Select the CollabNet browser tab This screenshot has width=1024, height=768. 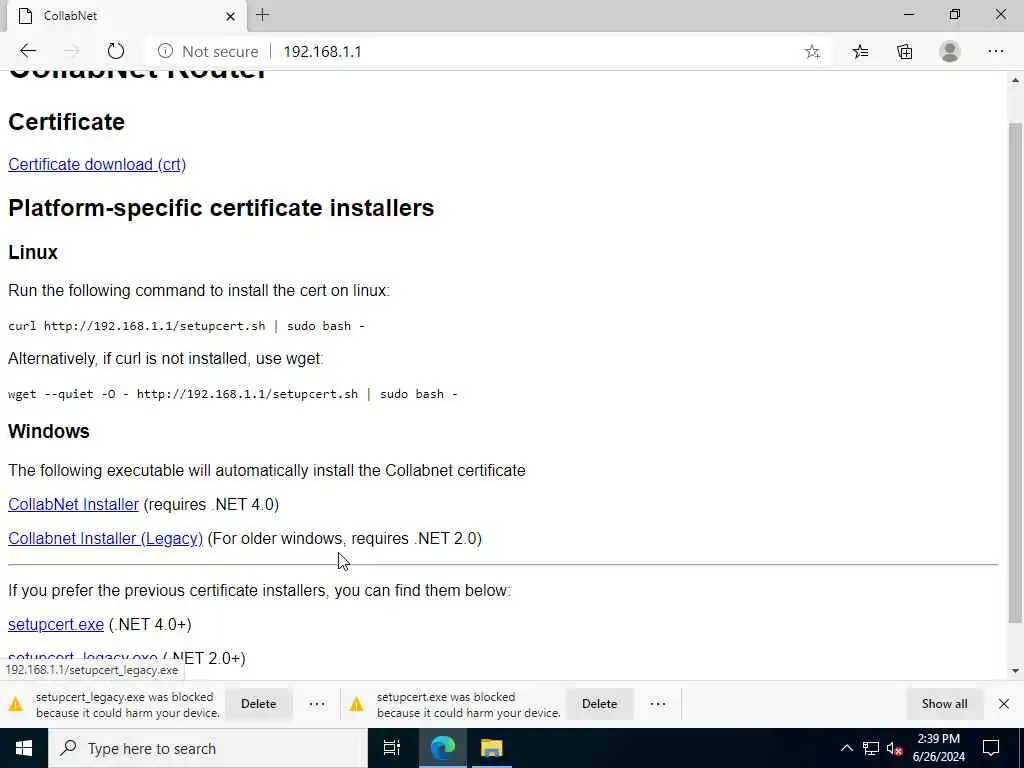click(127, 16)
